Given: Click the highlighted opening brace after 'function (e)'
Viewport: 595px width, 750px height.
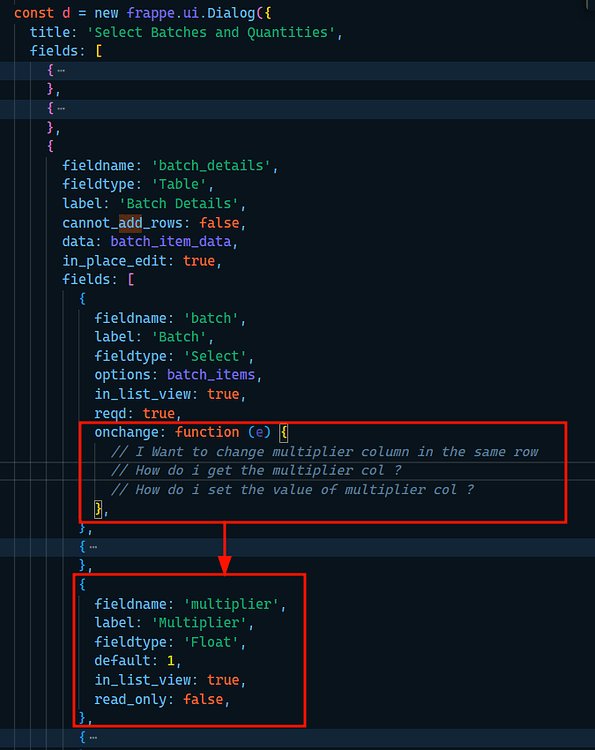Looking at the screenshot, I should click(x=284, y=433).
